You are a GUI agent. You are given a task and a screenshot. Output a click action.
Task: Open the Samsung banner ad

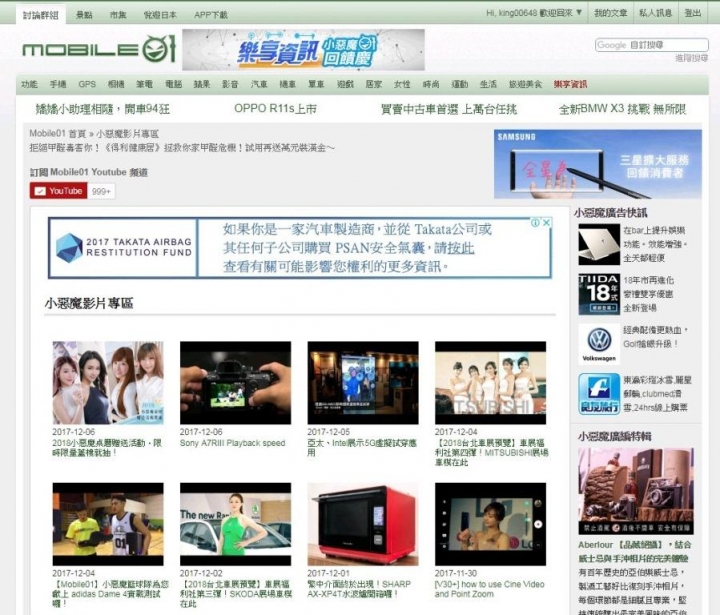pos(597,164)
